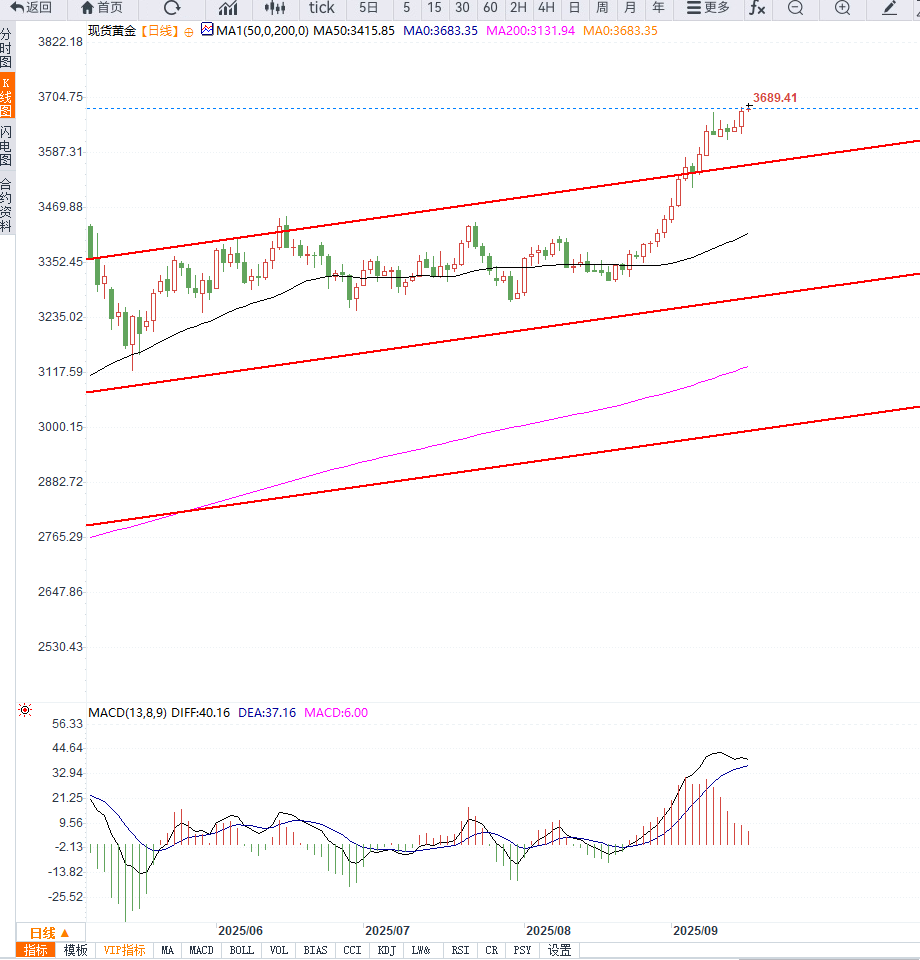920x960 pixels.
Task: Click the 2025/07 date axis label
Action: coord(387,931)
